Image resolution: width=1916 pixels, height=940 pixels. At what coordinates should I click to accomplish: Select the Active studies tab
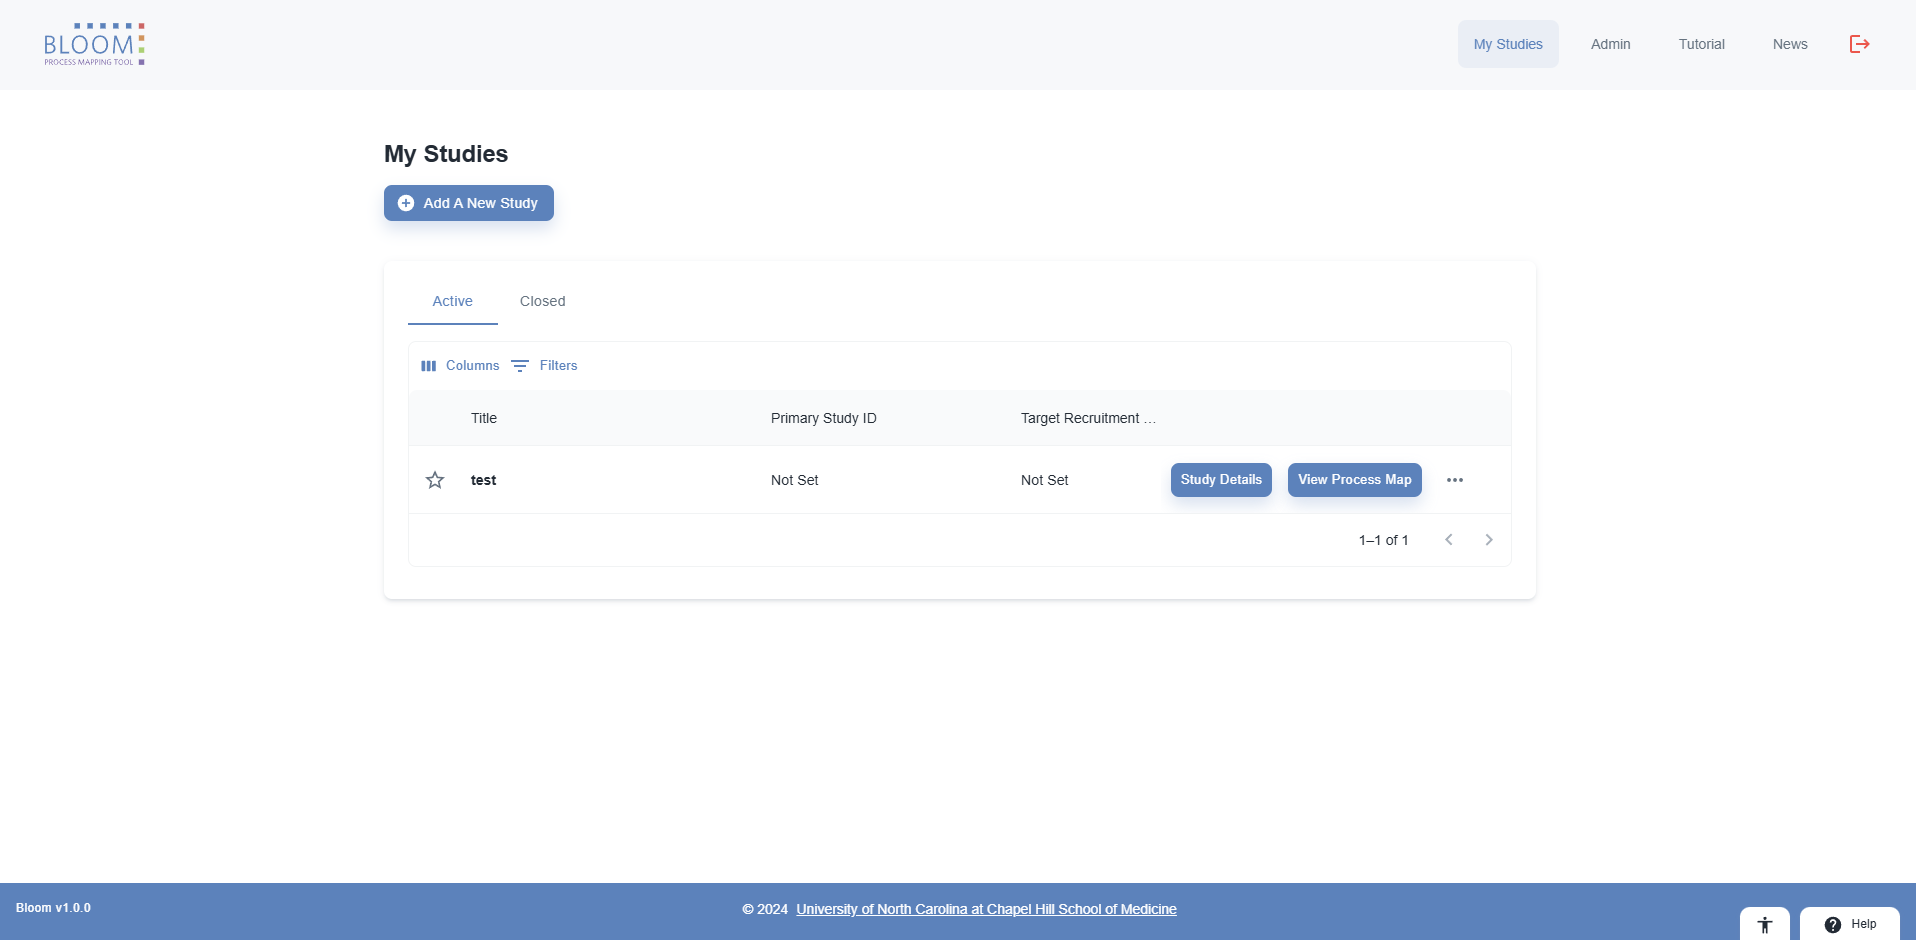coord(452,301)
